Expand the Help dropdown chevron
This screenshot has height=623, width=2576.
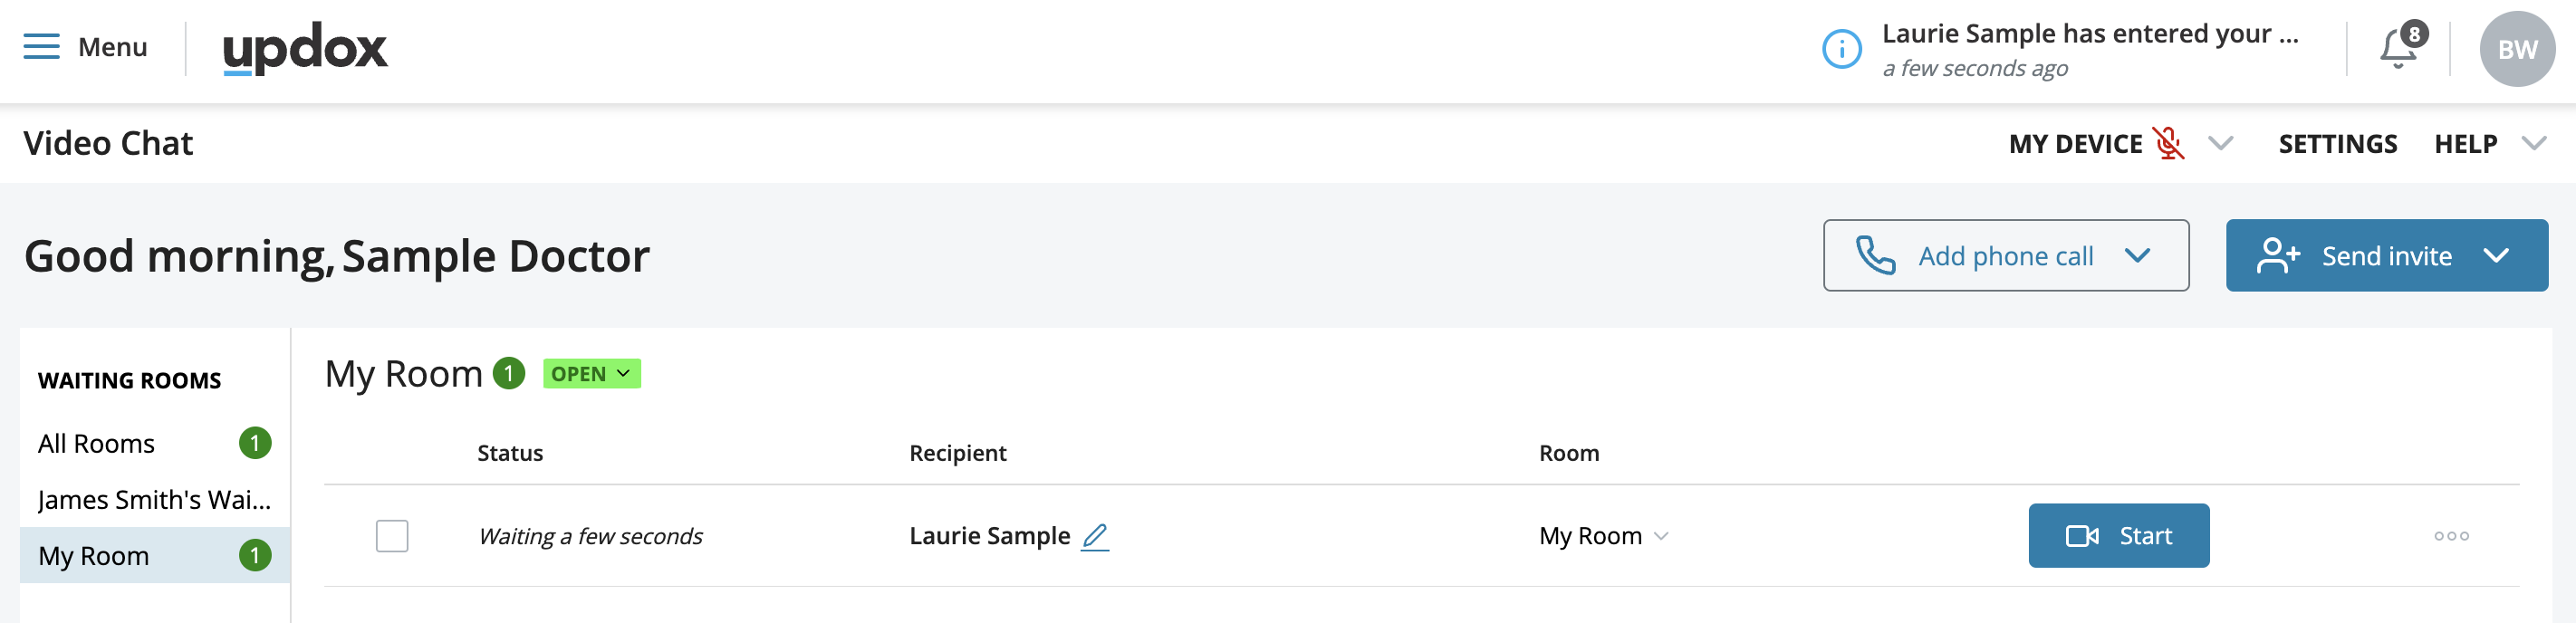click(2533, 144)
